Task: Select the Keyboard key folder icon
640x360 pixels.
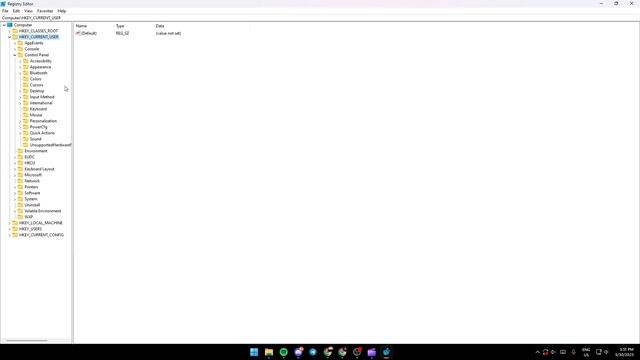Action: click(26, 109)
